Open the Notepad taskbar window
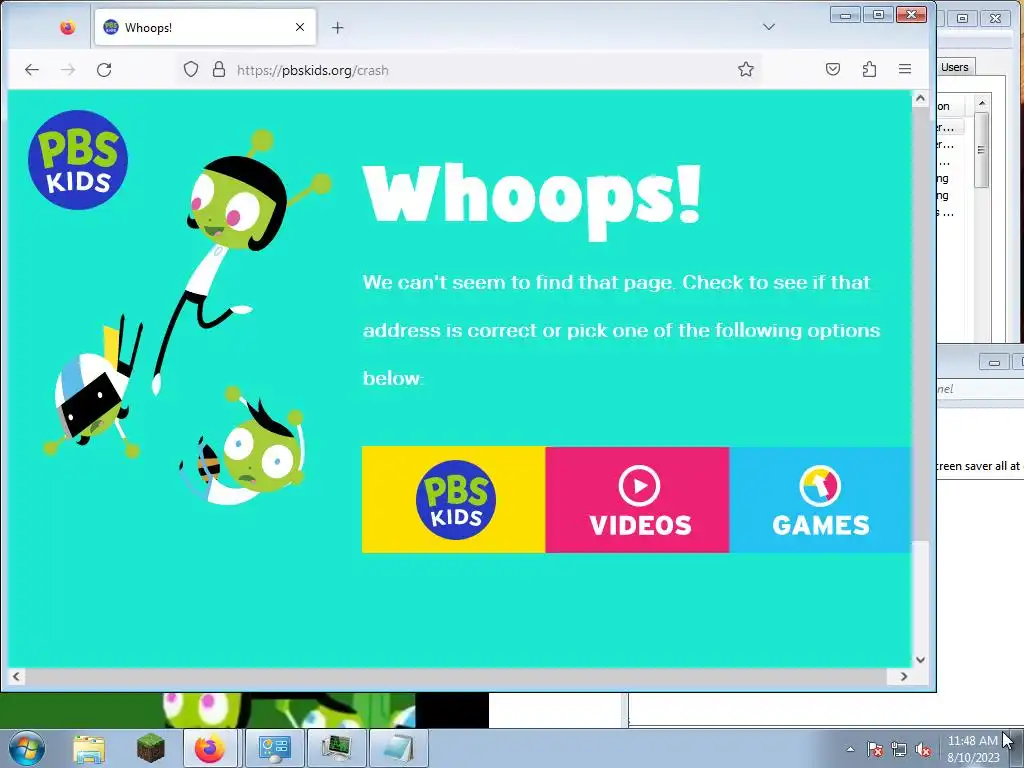Screen dimensions: 1024x768 (399, 748)
